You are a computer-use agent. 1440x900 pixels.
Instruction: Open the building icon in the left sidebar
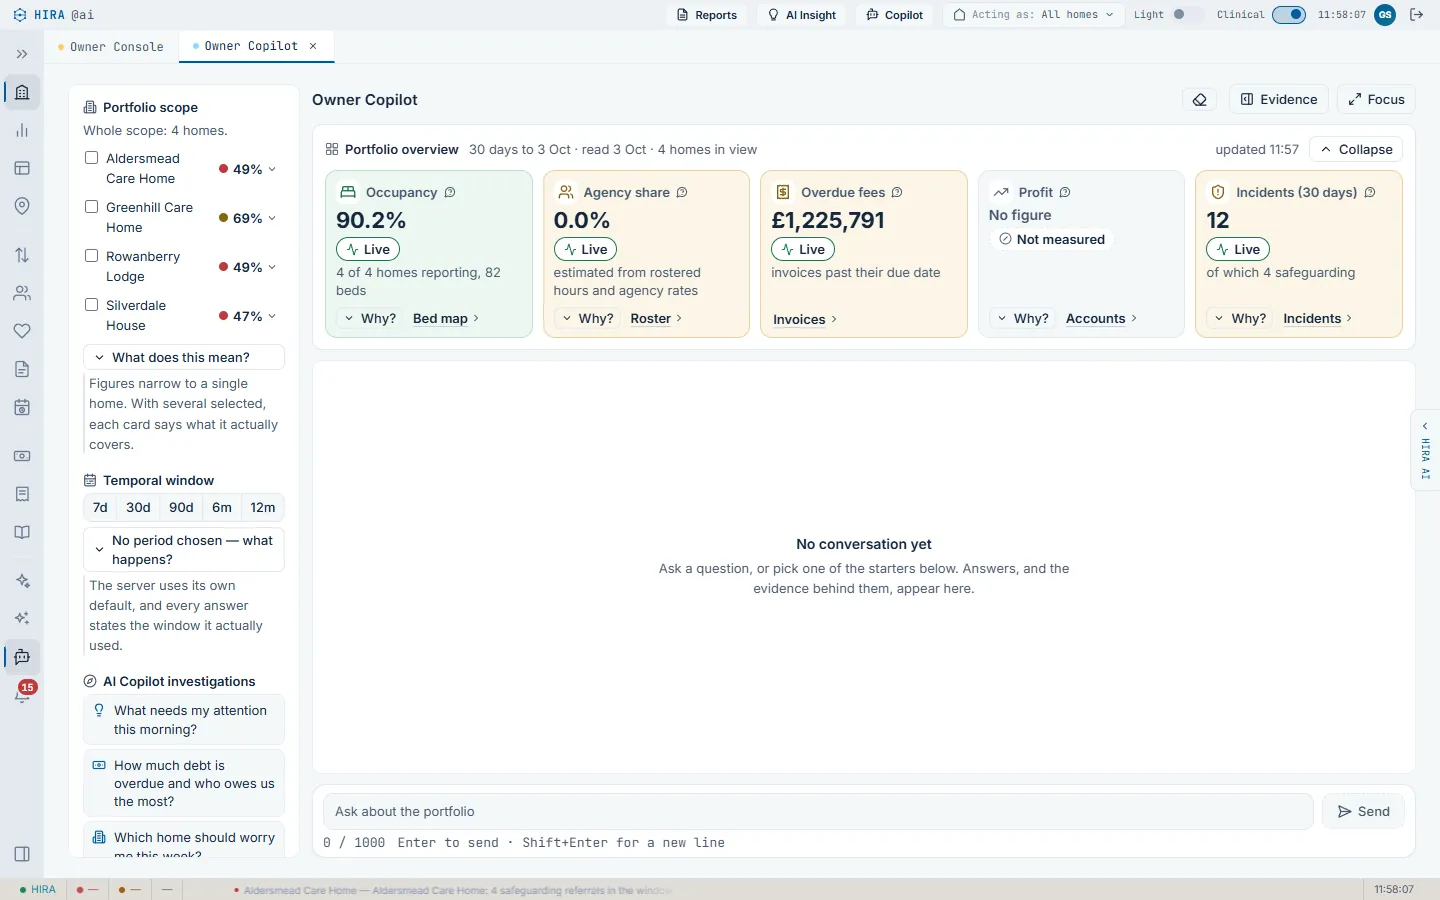click(x=22, y=92)
